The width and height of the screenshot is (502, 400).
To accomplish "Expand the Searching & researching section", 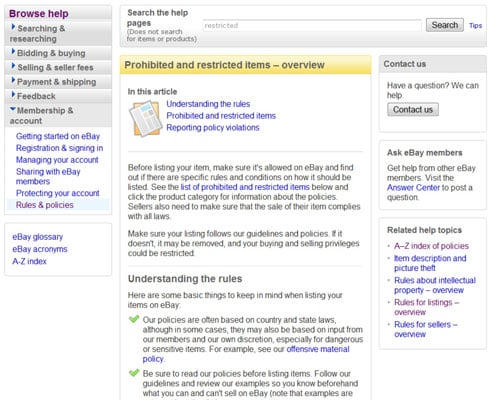I will click(x=58, y=33).
